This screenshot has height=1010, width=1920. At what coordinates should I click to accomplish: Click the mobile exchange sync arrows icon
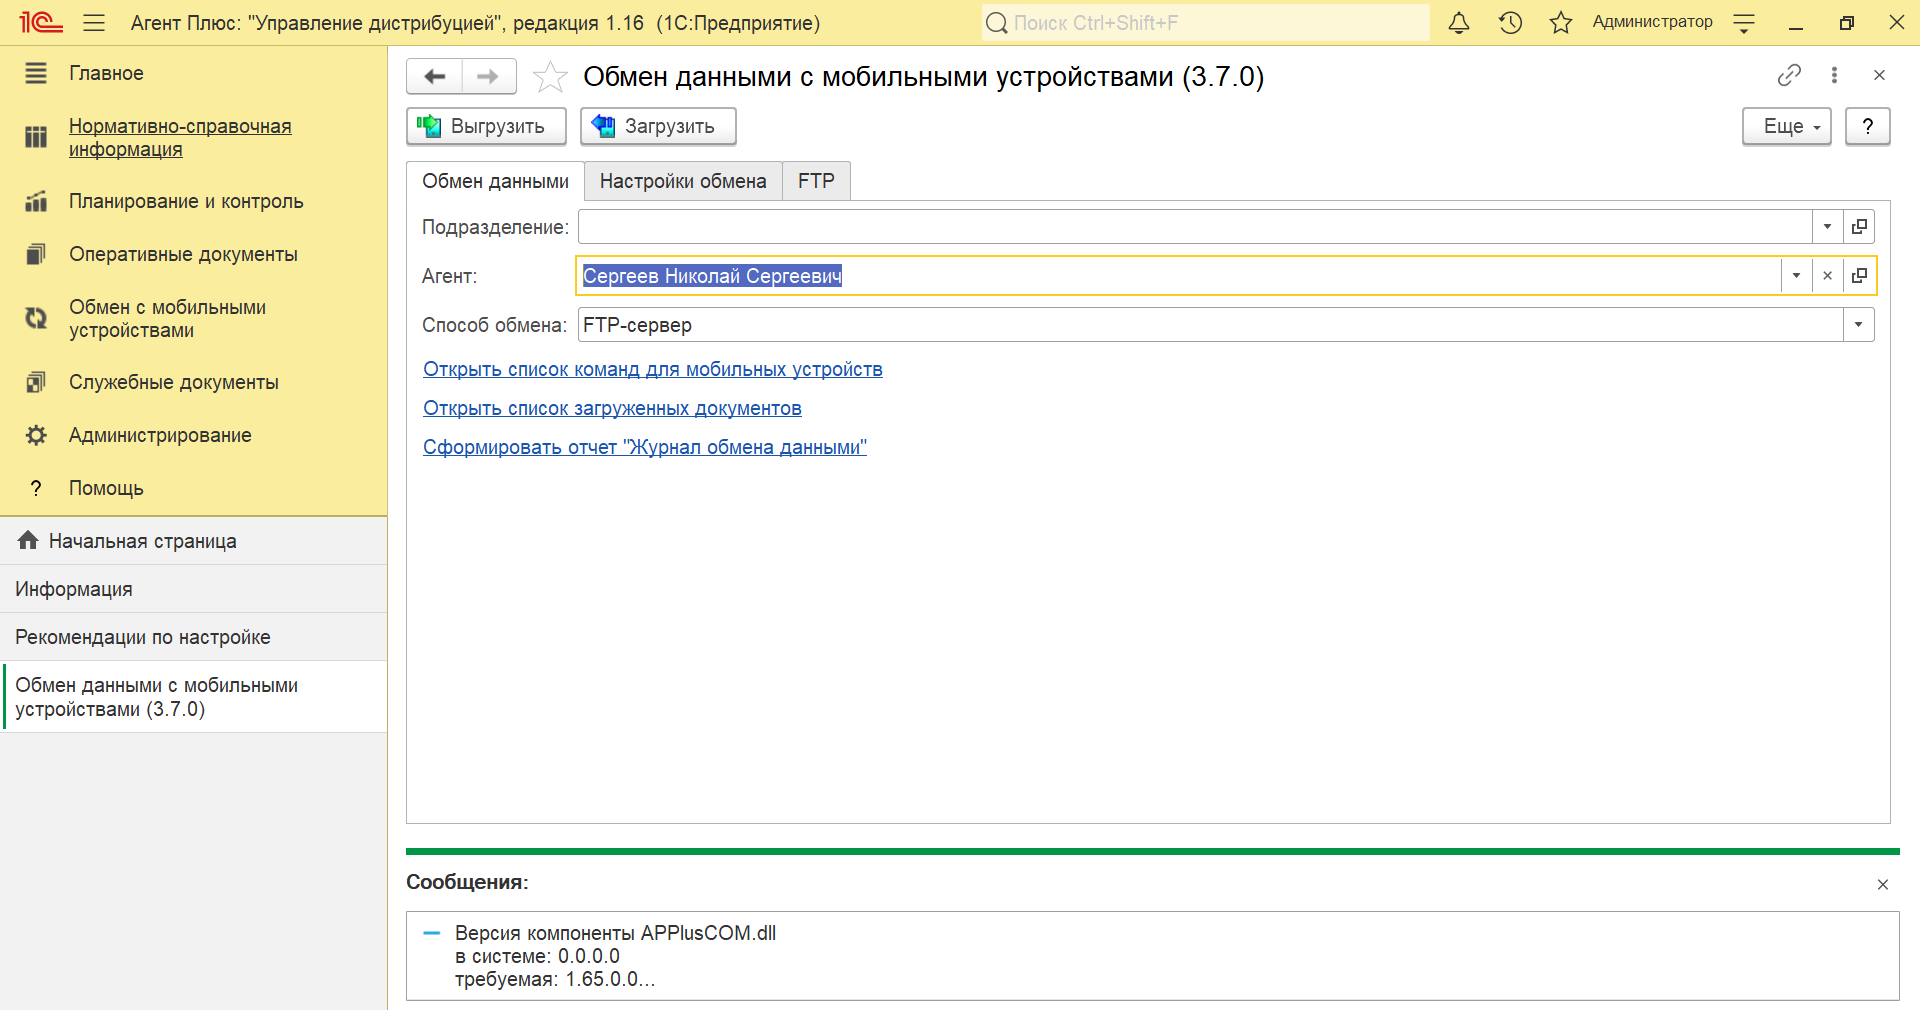click(36, 318)
